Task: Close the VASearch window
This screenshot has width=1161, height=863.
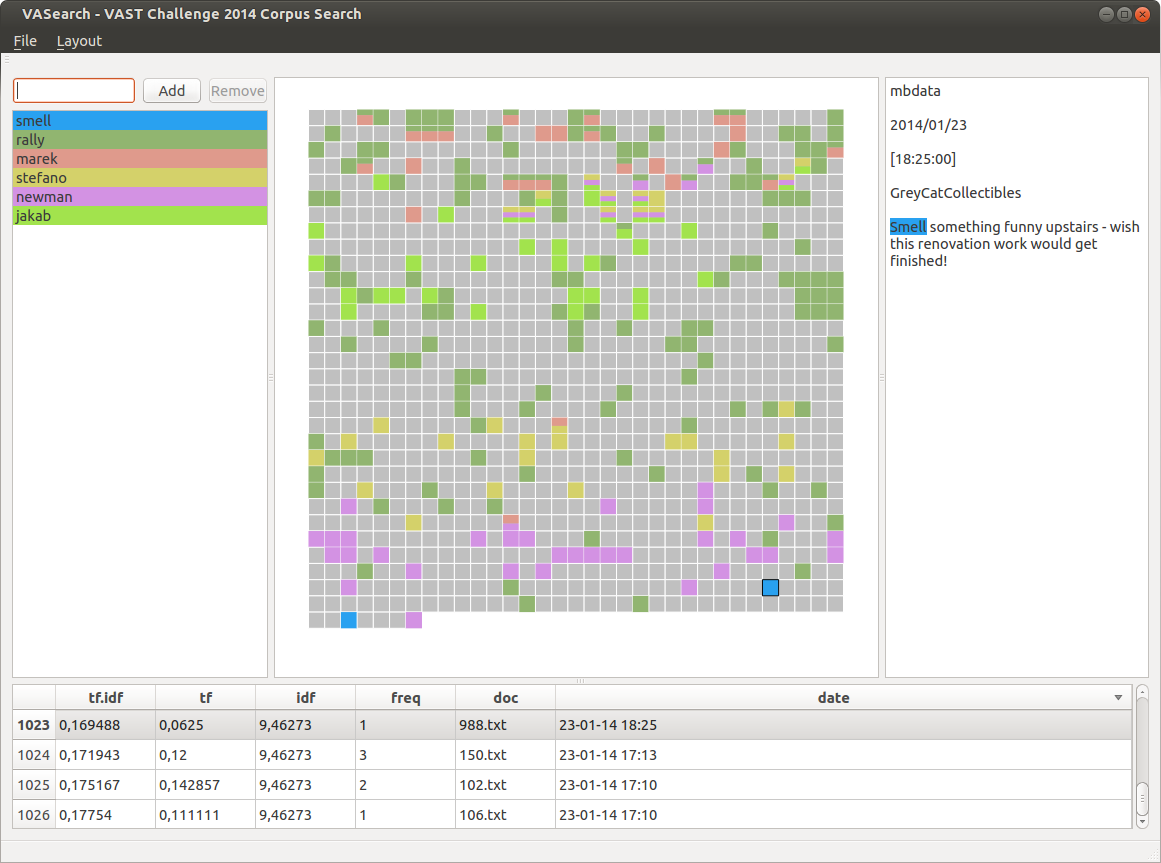Action: (1142, 14)
